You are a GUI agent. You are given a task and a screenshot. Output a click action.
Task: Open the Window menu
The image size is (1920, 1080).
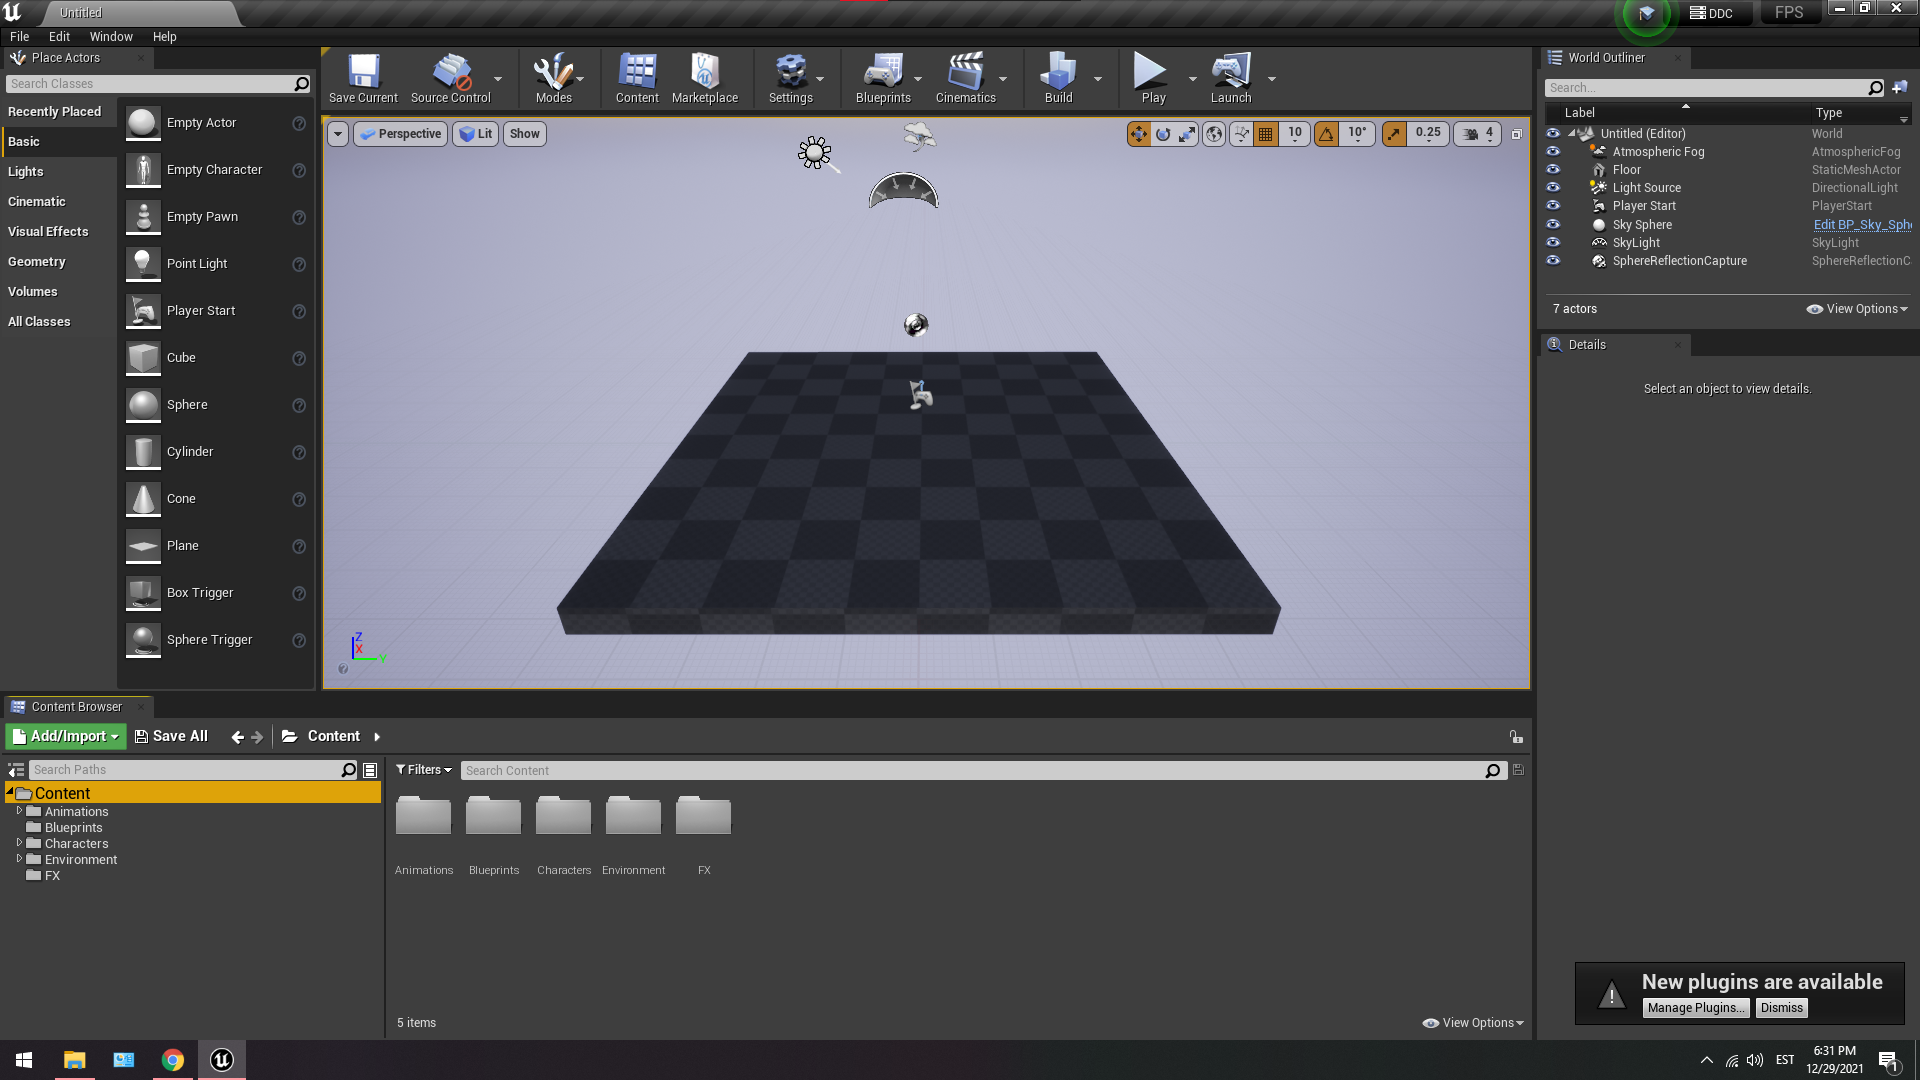[111, 37]
